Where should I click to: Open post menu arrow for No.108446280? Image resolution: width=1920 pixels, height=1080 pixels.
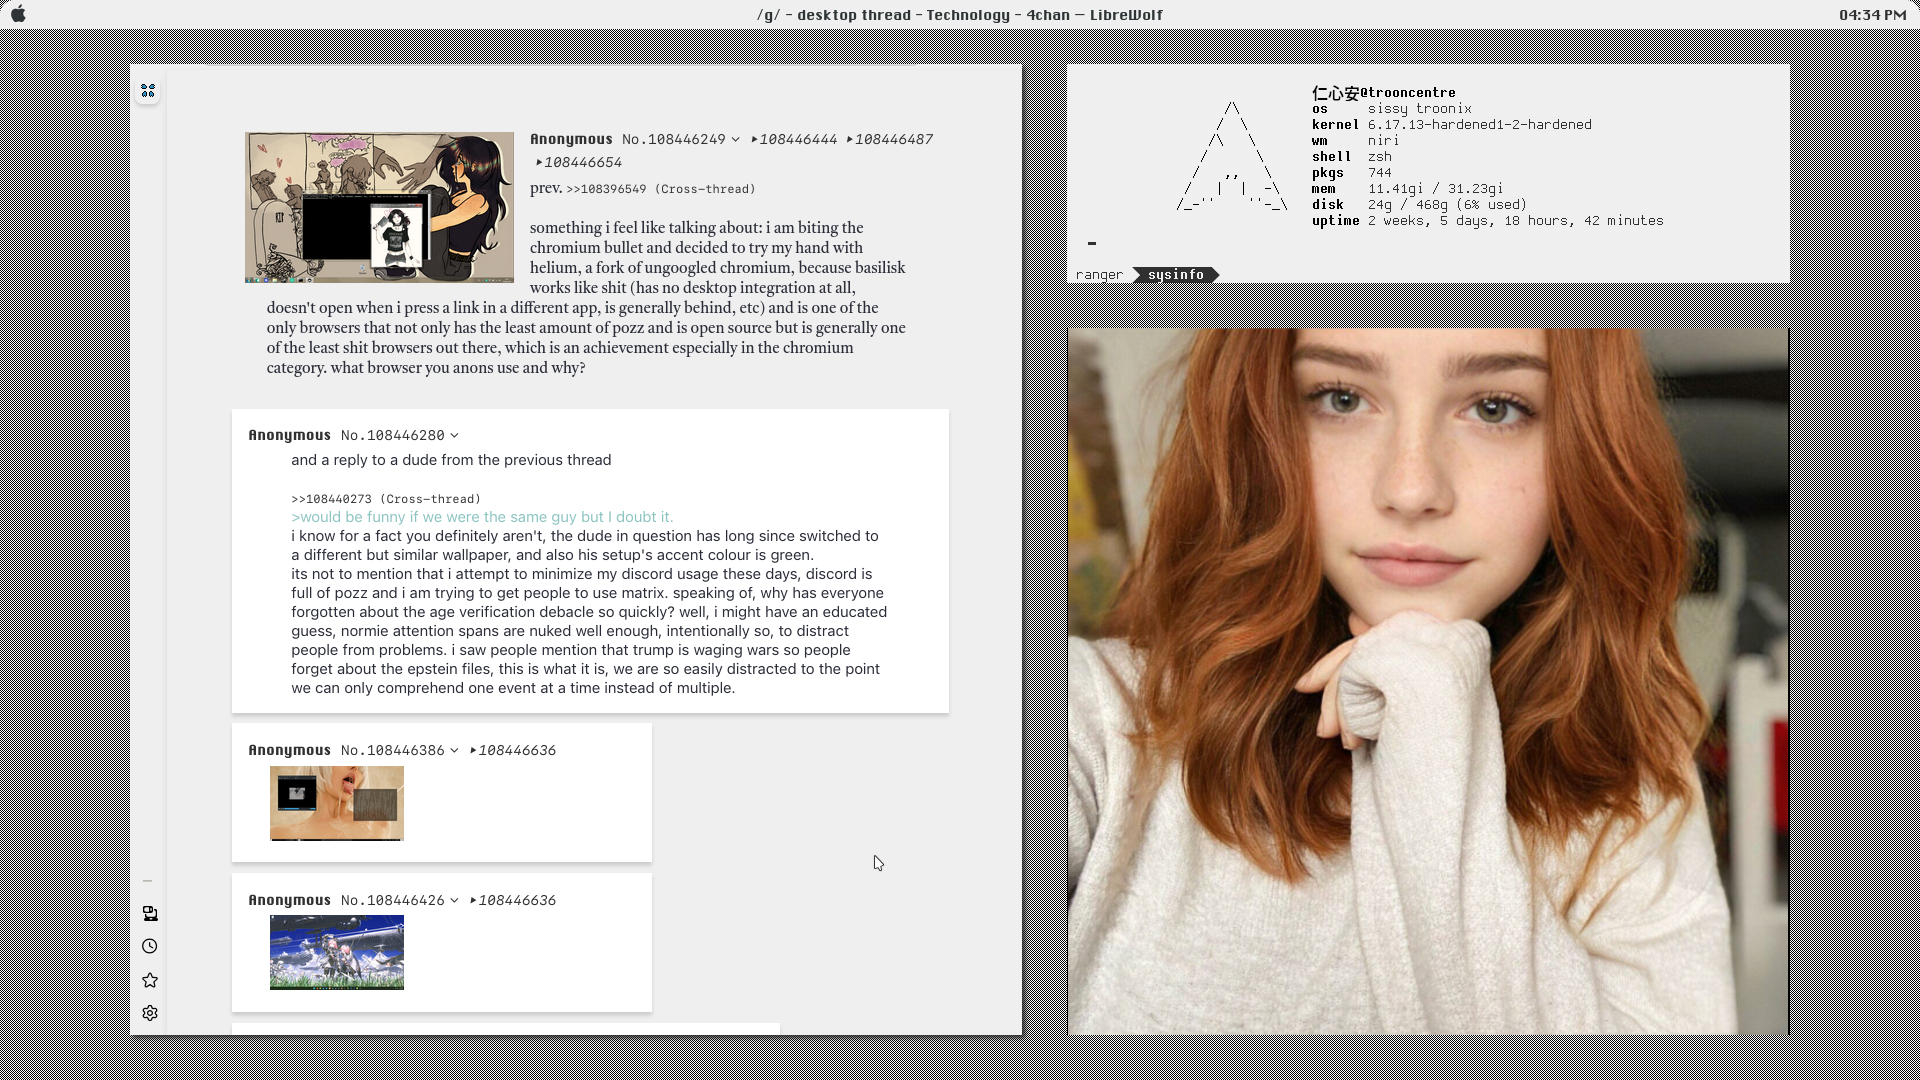pos(454,436)
